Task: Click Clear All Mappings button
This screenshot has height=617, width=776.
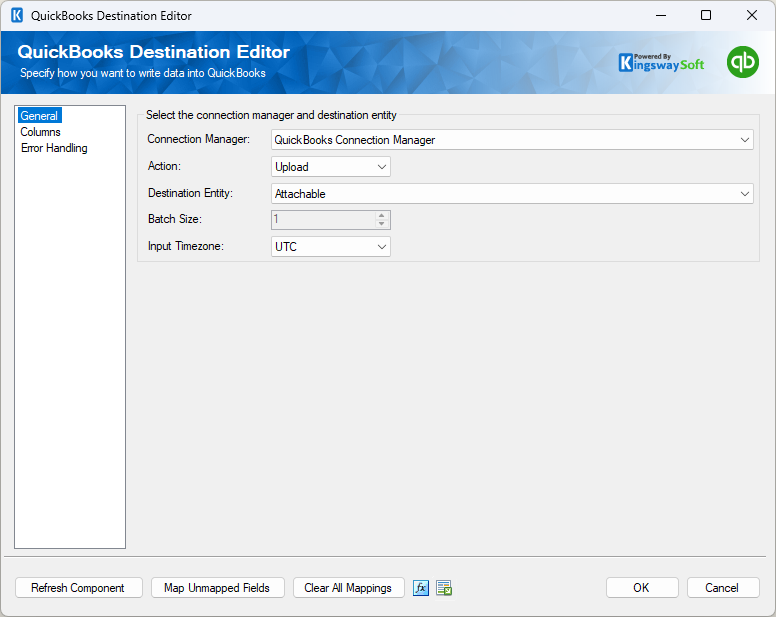Action: [x=348, y=588]
